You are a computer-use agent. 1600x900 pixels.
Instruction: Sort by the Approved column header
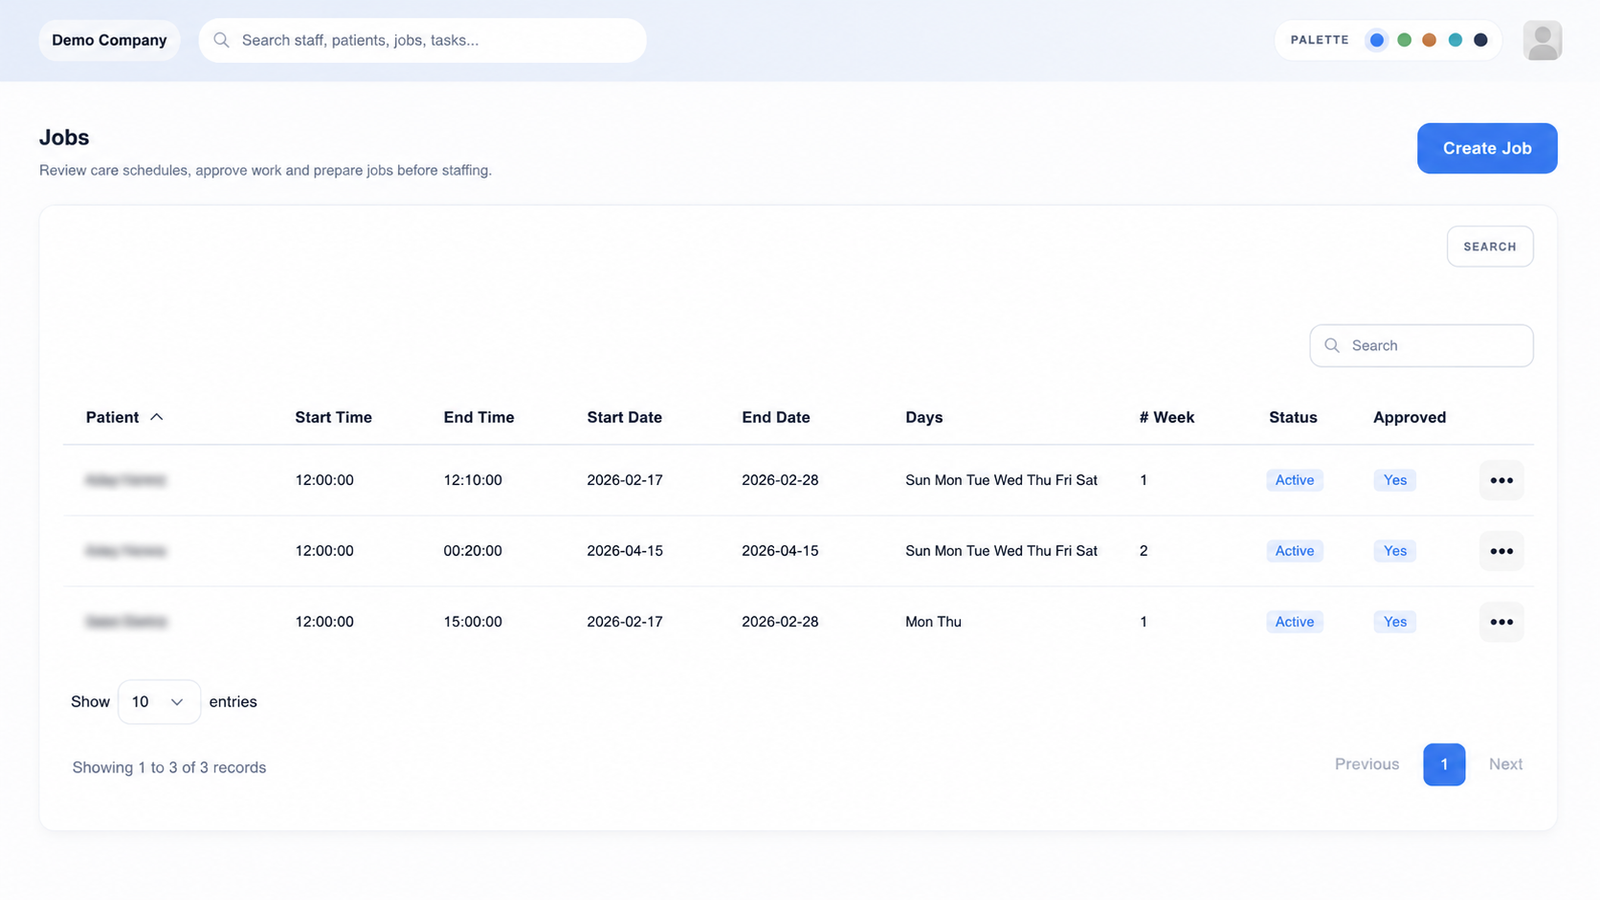1409,417
